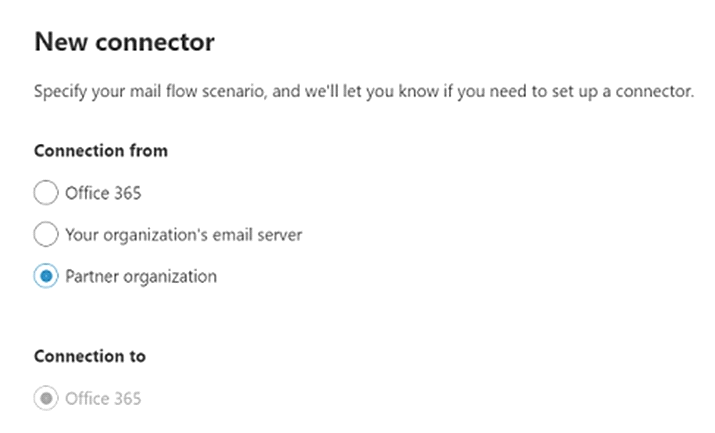Click the blue dot inside the selected radio
This screenshot has width=715, height=433.
[46, 276]
